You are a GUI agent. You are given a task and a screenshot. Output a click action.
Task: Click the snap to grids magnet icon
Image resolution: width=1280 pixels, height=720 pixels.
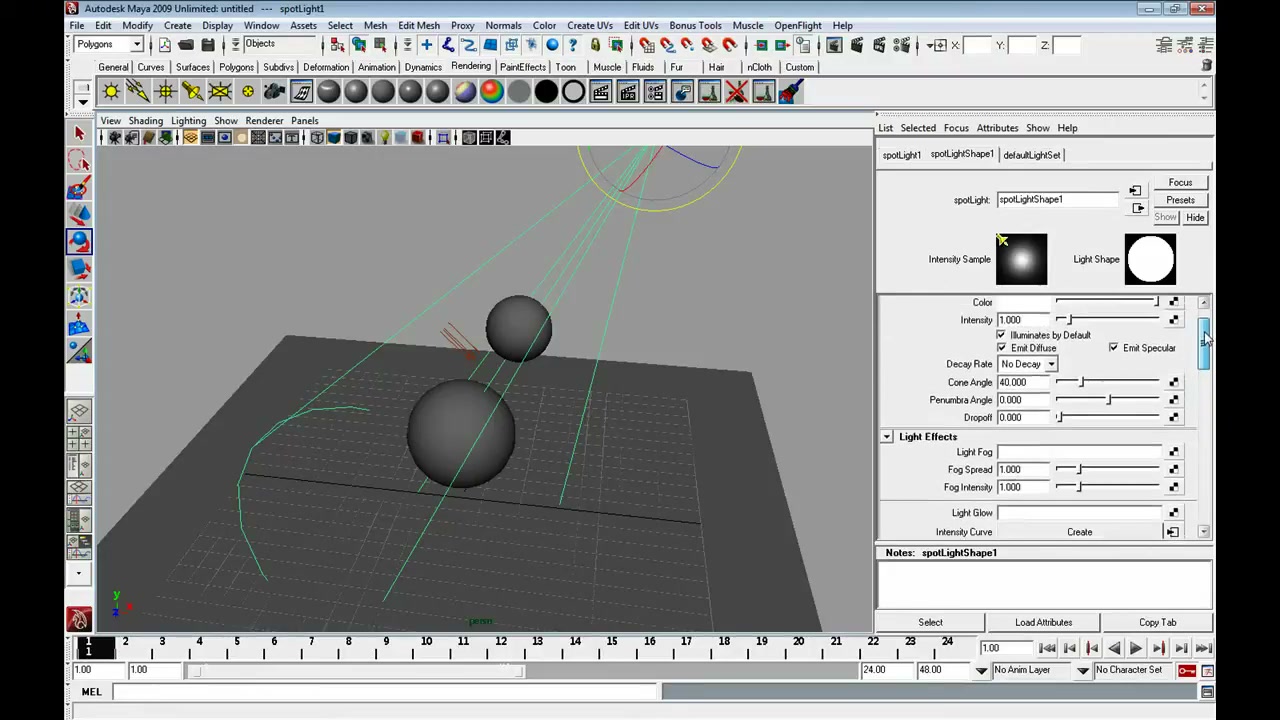[646, 45]
